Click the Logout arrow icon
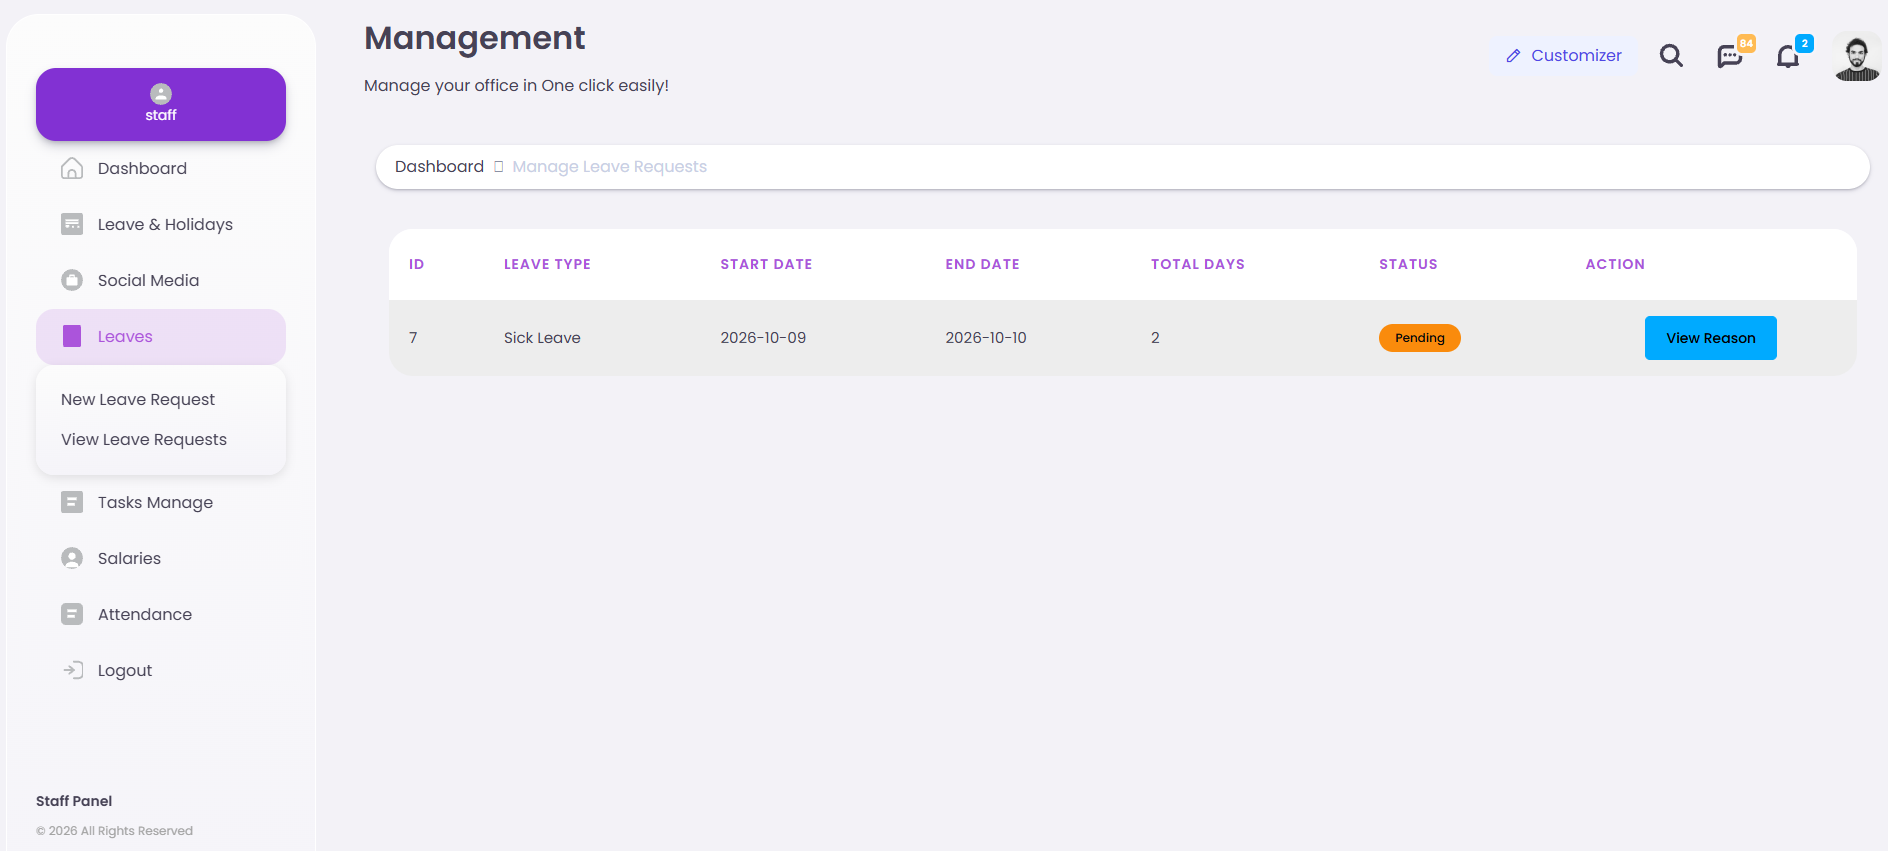 tap(73, 670)
